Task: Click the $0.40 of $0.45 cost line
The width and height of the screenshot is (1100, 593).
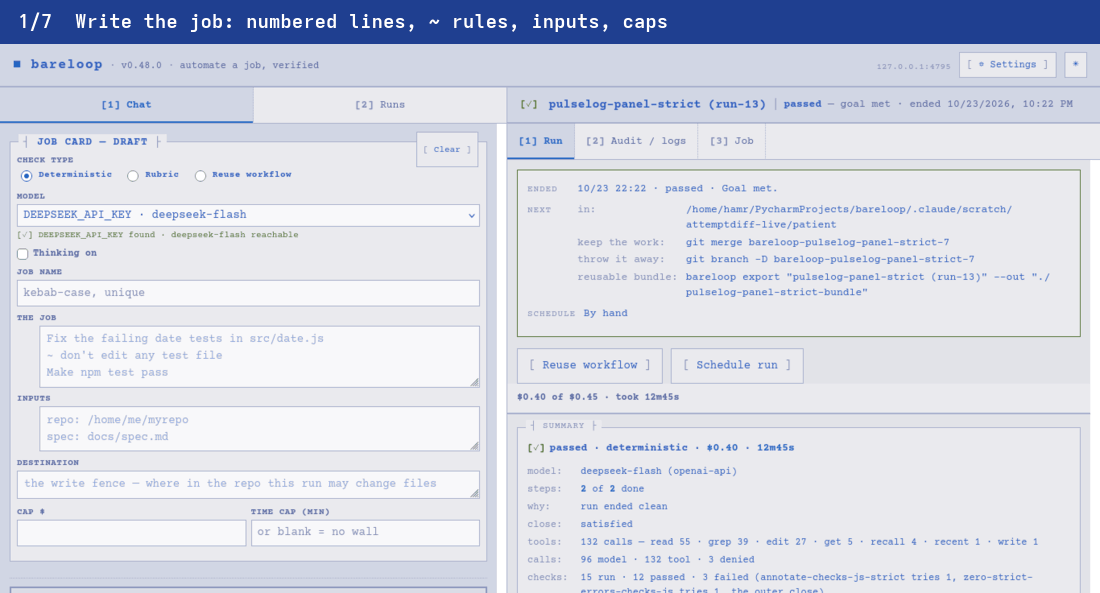Action: [x=598, y=397]
